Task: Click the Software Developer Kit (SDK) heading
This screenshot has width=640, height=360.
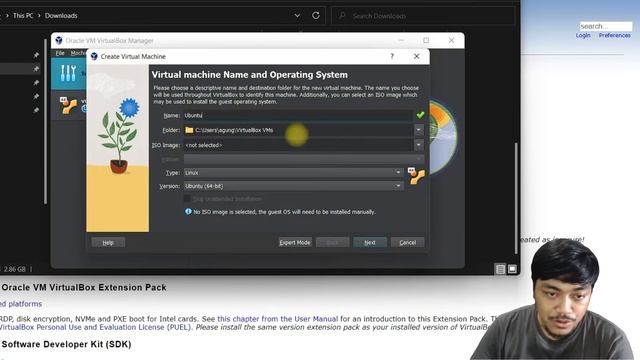Action: pyautogui.click(x=66, y=344)
